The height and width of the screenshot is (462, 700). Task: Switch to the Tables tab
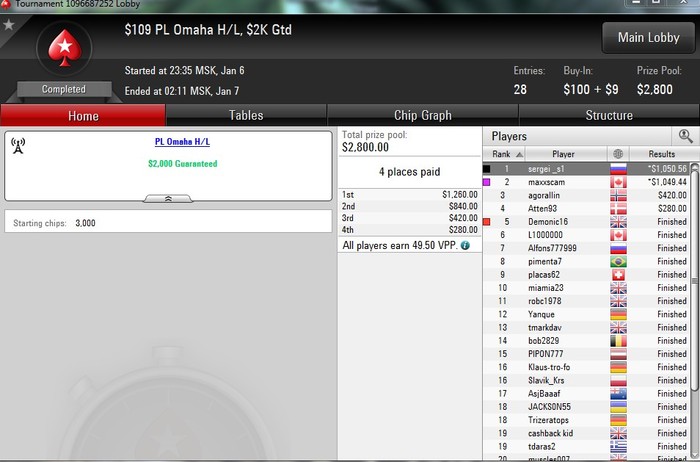pos(246,115)
